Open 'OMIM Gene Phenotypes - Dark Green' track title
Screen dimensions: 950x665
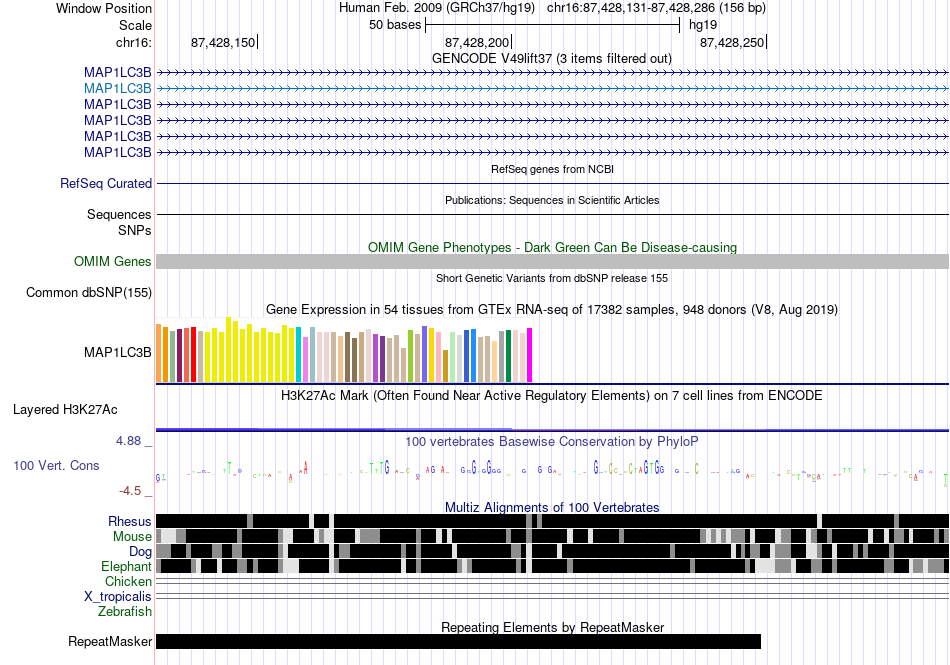[553, 248]
